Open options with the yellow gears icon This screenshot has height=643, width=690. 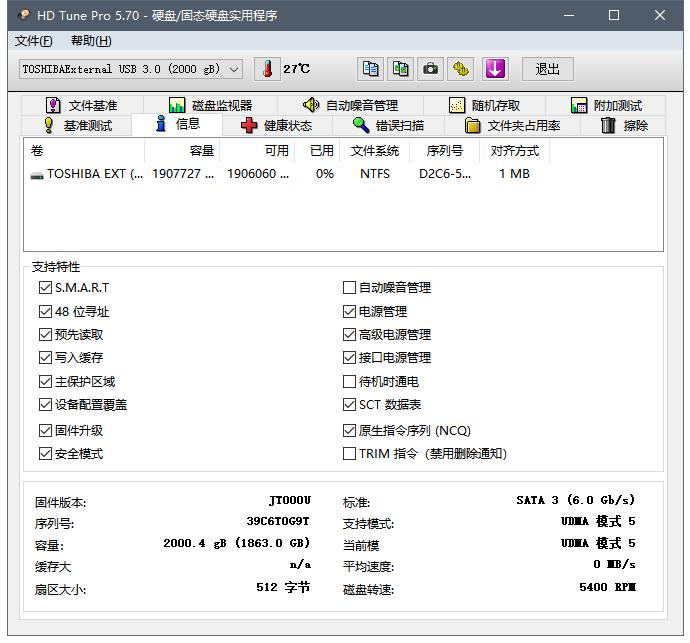pyautogui.click(x=460, y=69)
